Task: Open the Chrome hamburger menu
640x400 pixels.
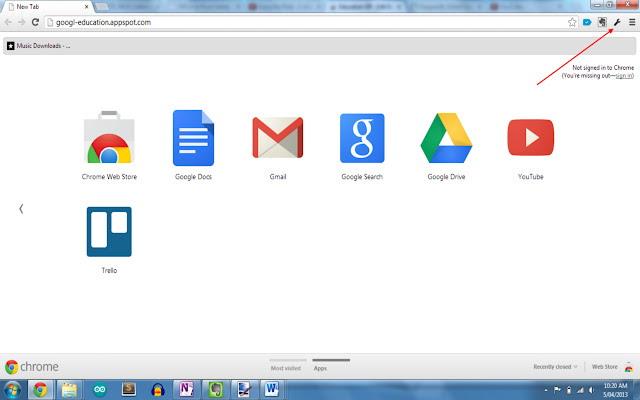Action: [x=632, y=22]
